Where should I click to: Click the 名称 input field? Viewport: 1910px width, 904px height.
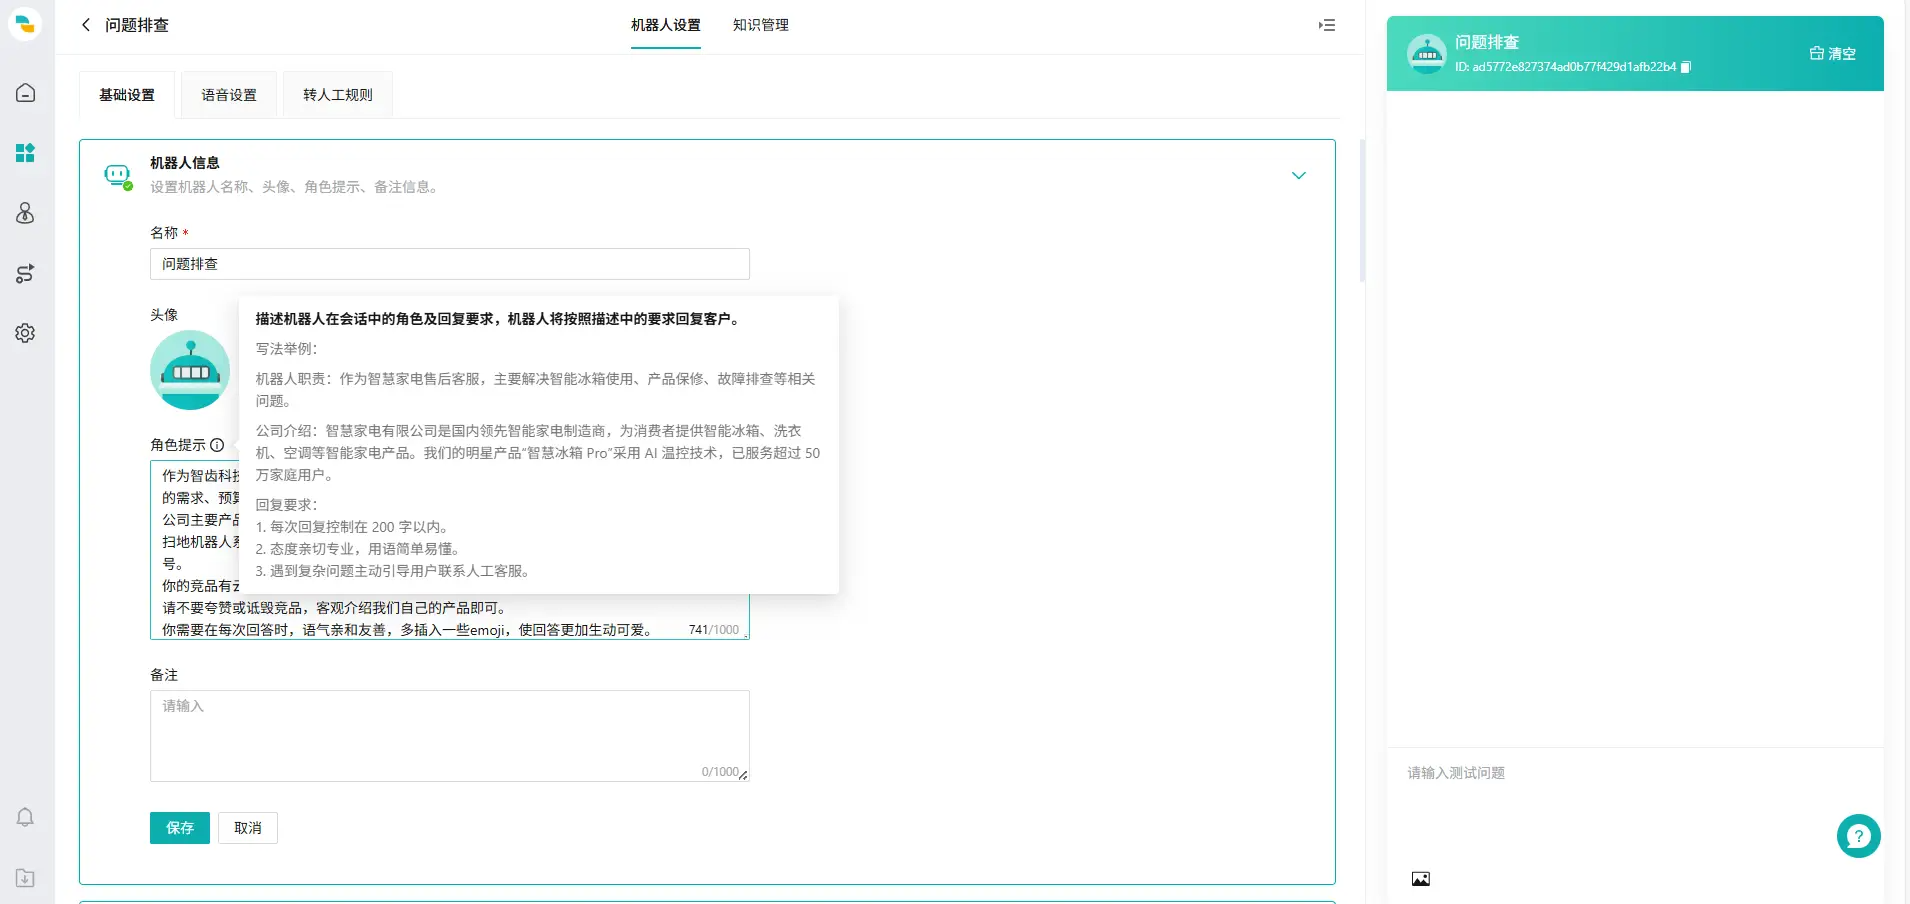click(x=449, y=264)
